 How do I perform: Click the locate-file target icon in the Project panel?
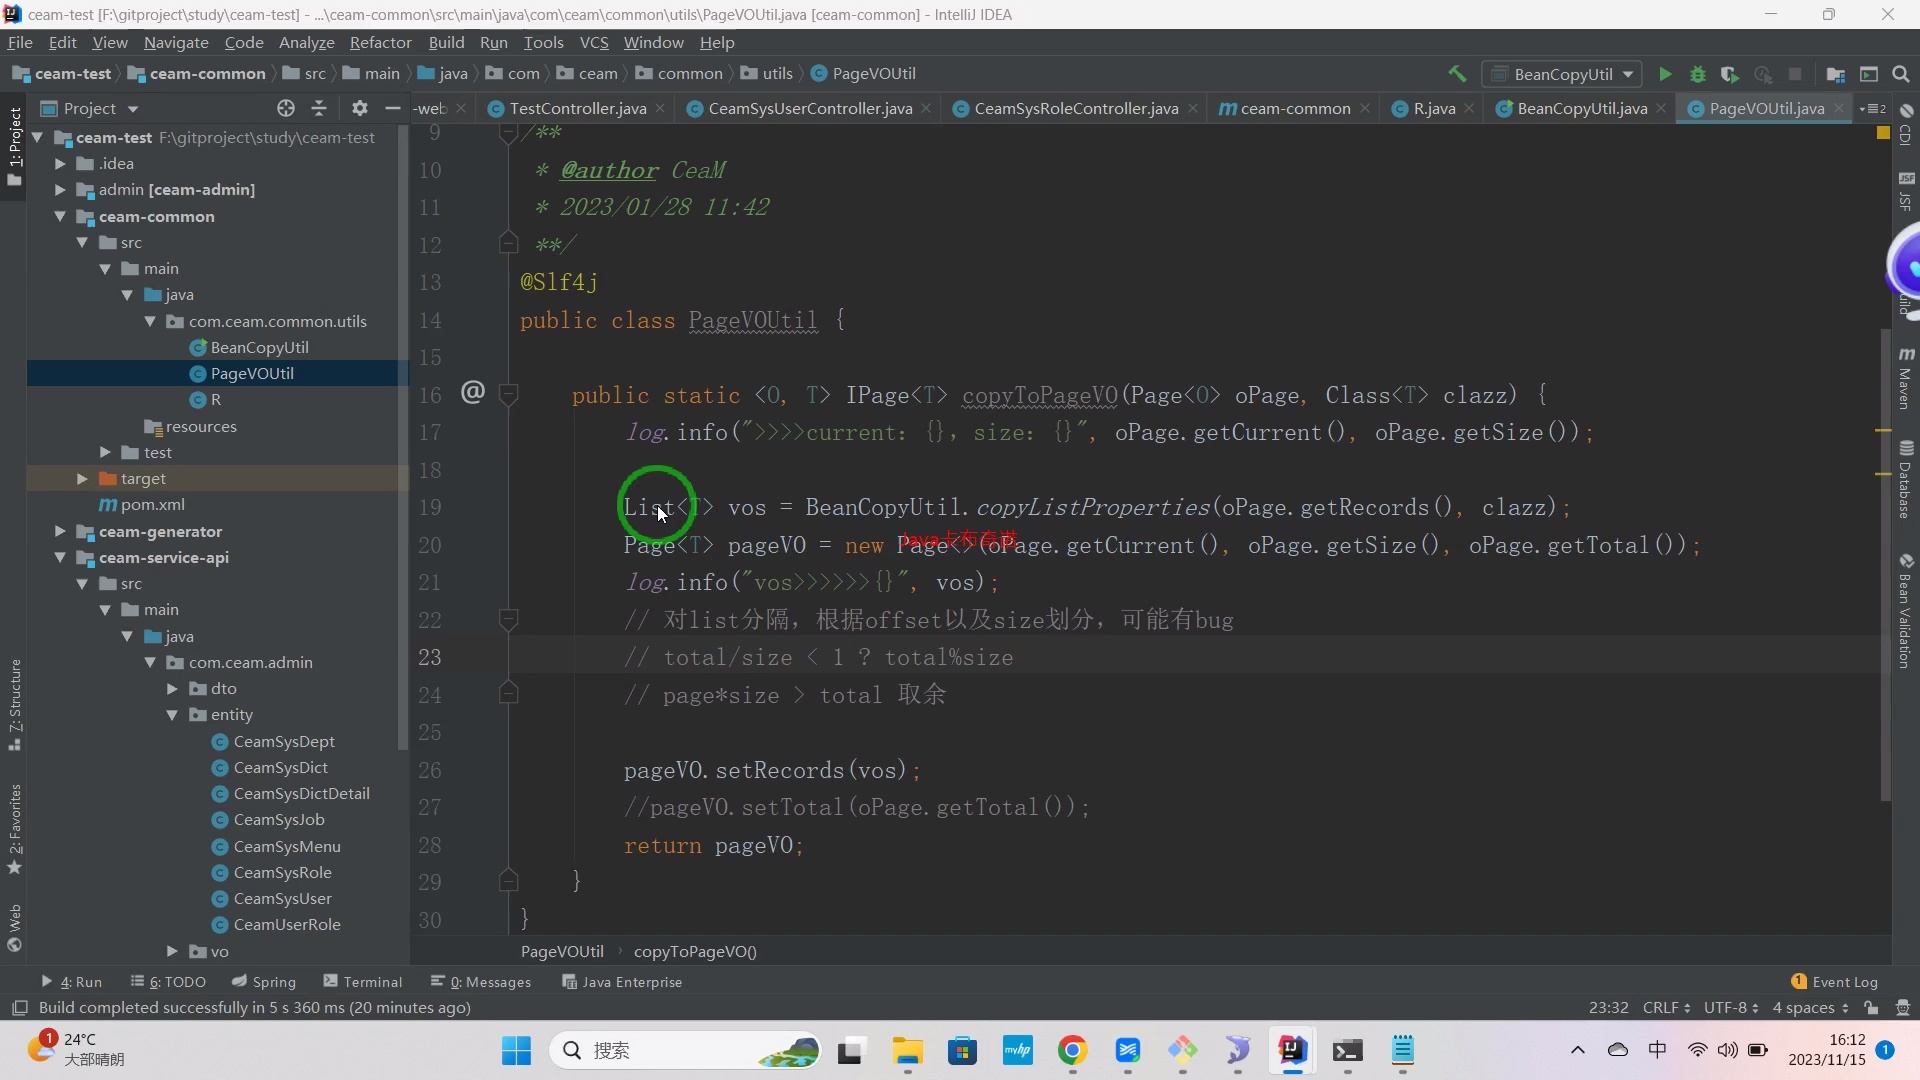click(286, 108)
